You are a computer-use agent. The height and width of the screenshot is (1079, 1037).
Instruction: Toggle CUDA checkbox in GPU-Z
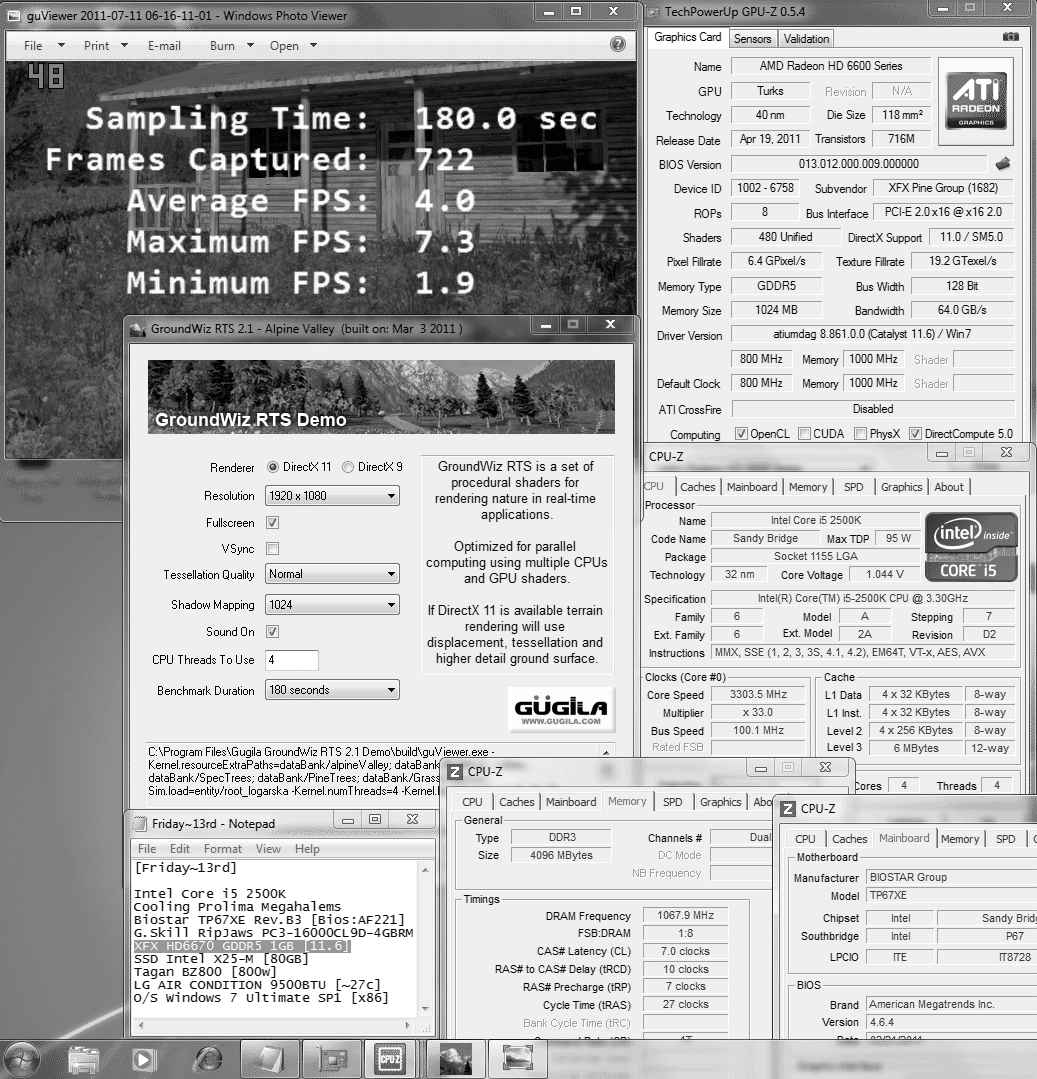[804, 434]
